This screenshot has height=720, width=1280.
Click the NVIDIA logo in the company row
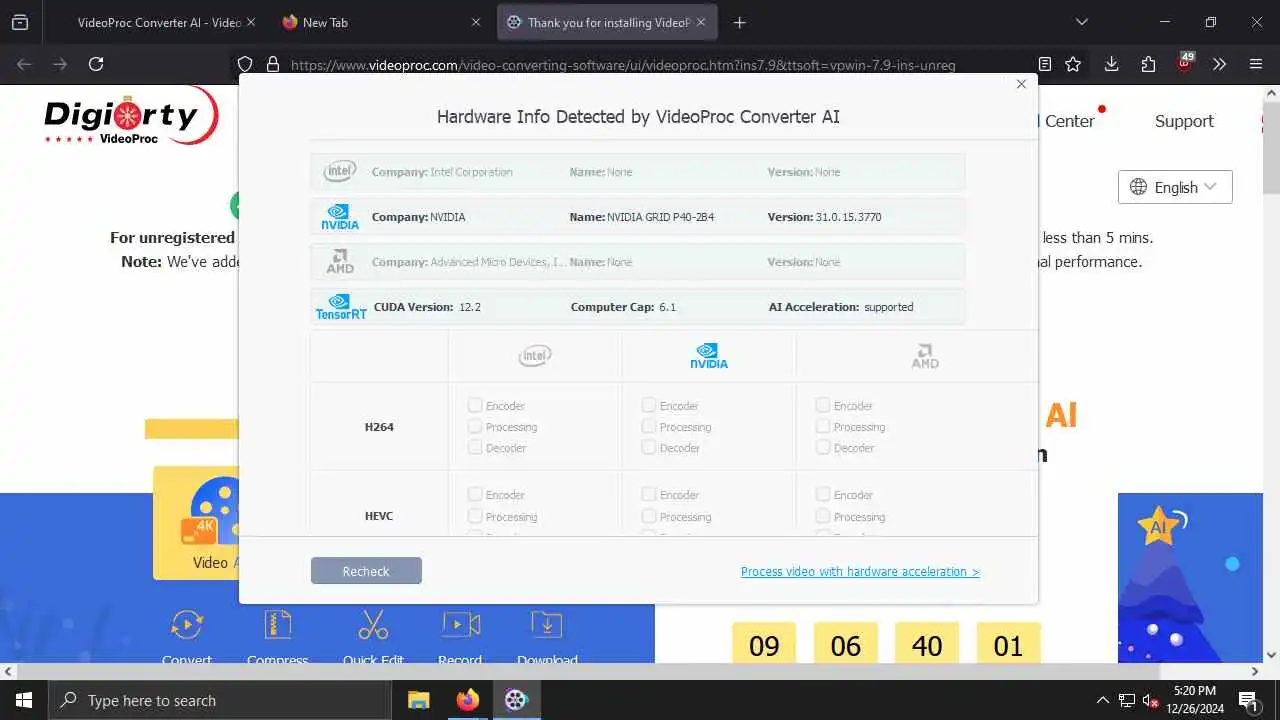pyautogui.click(x=340, y=217)
